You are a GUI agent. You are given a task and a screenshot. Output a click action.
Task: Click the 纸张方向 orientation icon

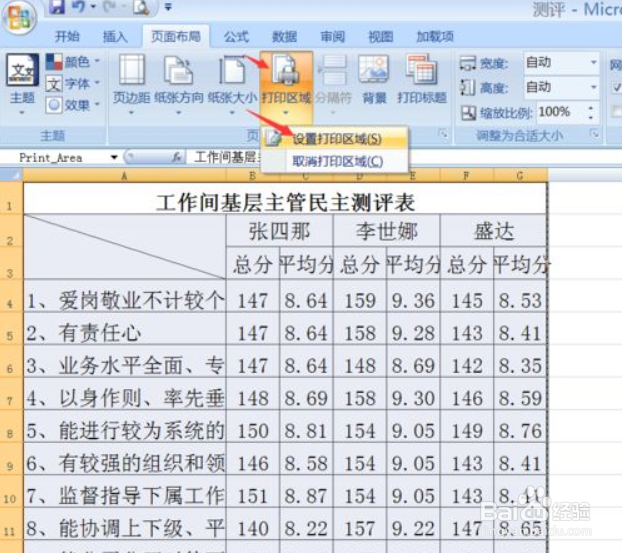(178, 71)
